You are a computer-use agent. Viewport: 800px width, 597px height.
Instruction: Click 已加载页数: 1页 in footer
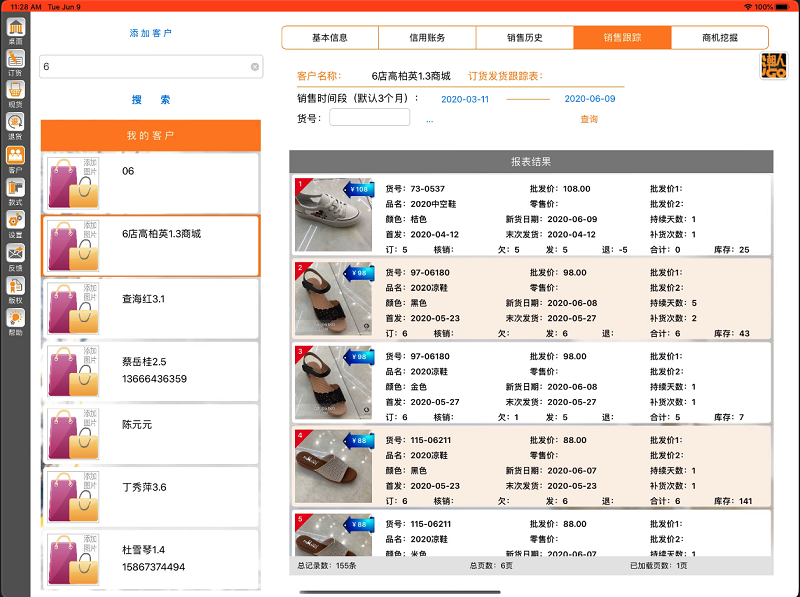tap(659, 566)
